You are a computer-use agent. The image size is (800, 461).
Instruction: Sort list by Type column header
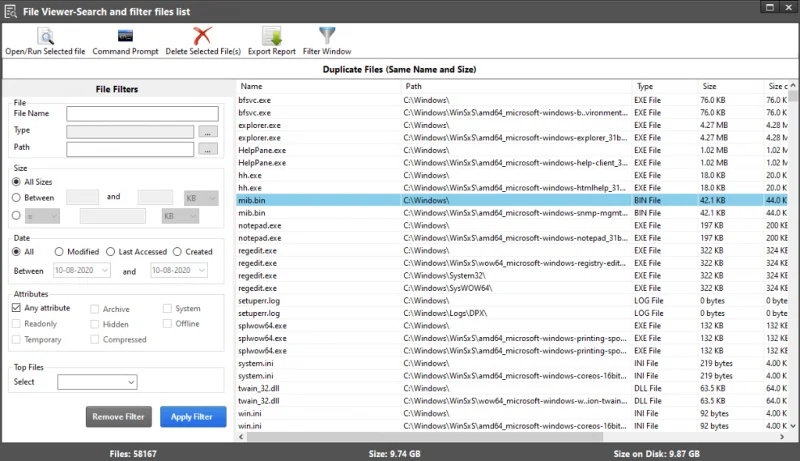point(664,86)
